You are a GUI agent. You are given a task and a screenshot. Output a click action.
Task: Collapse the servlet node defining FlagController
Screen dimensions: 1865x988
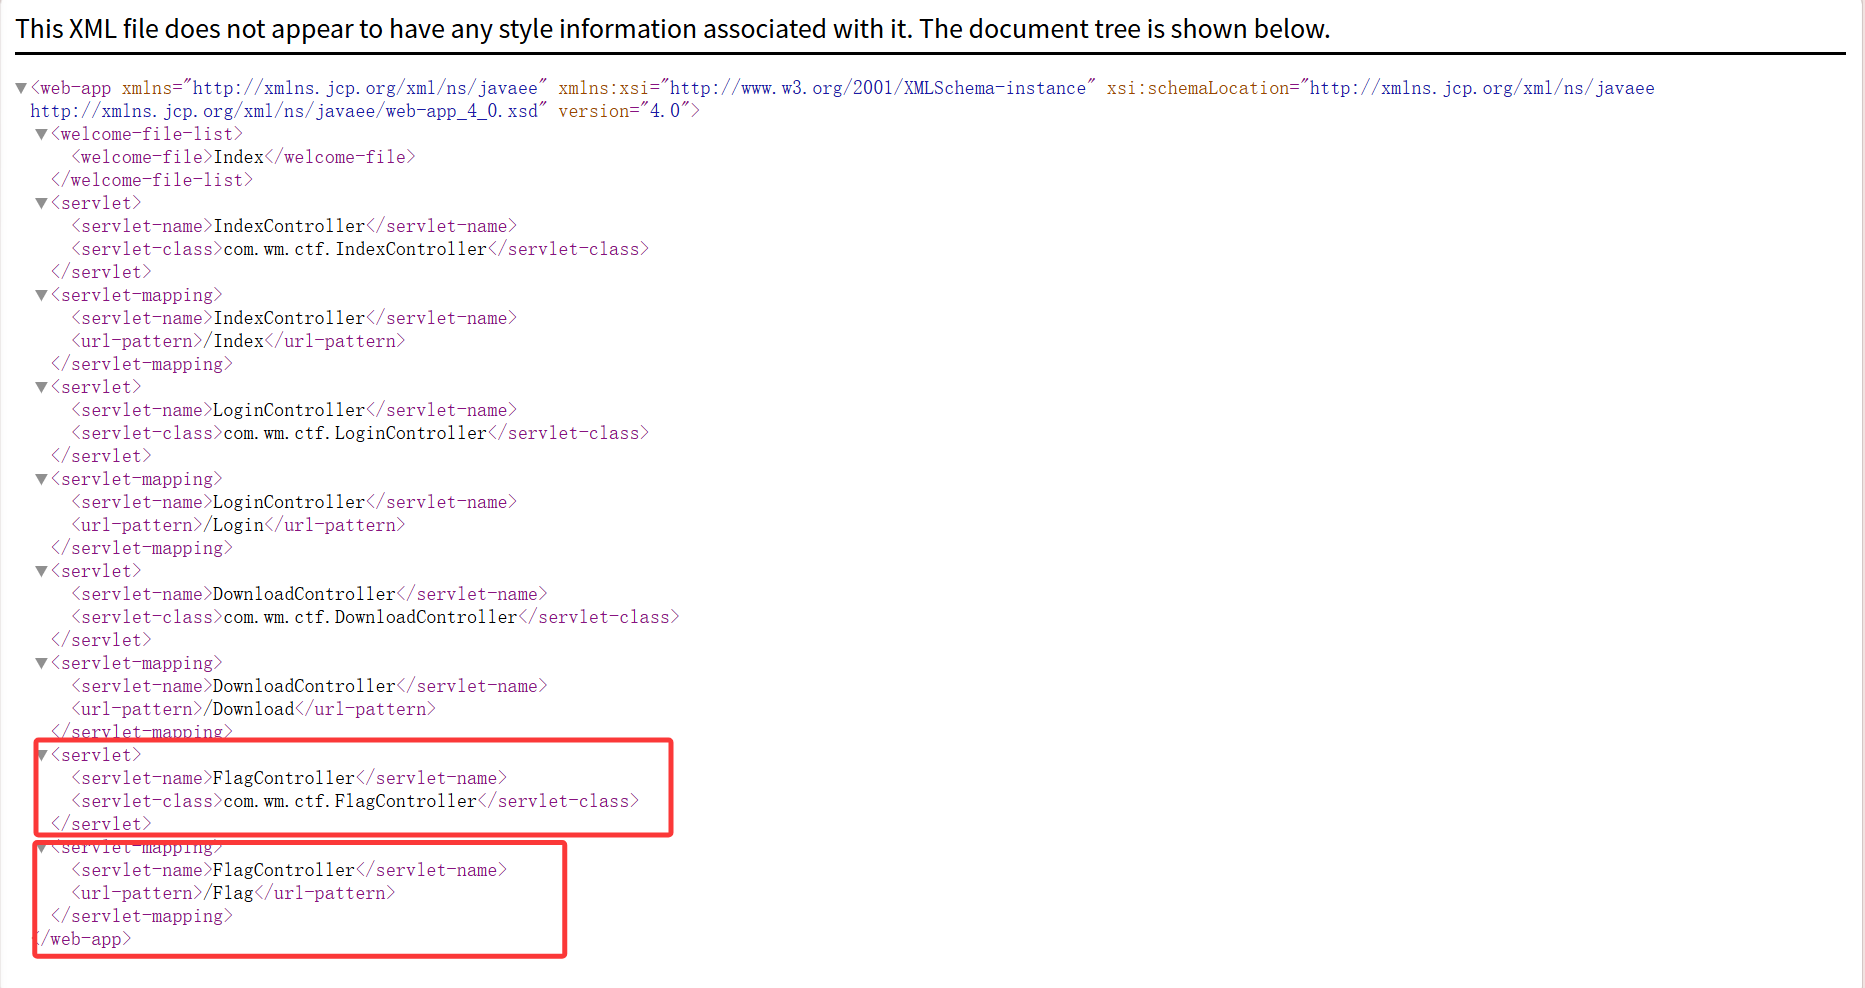(41, 755)
